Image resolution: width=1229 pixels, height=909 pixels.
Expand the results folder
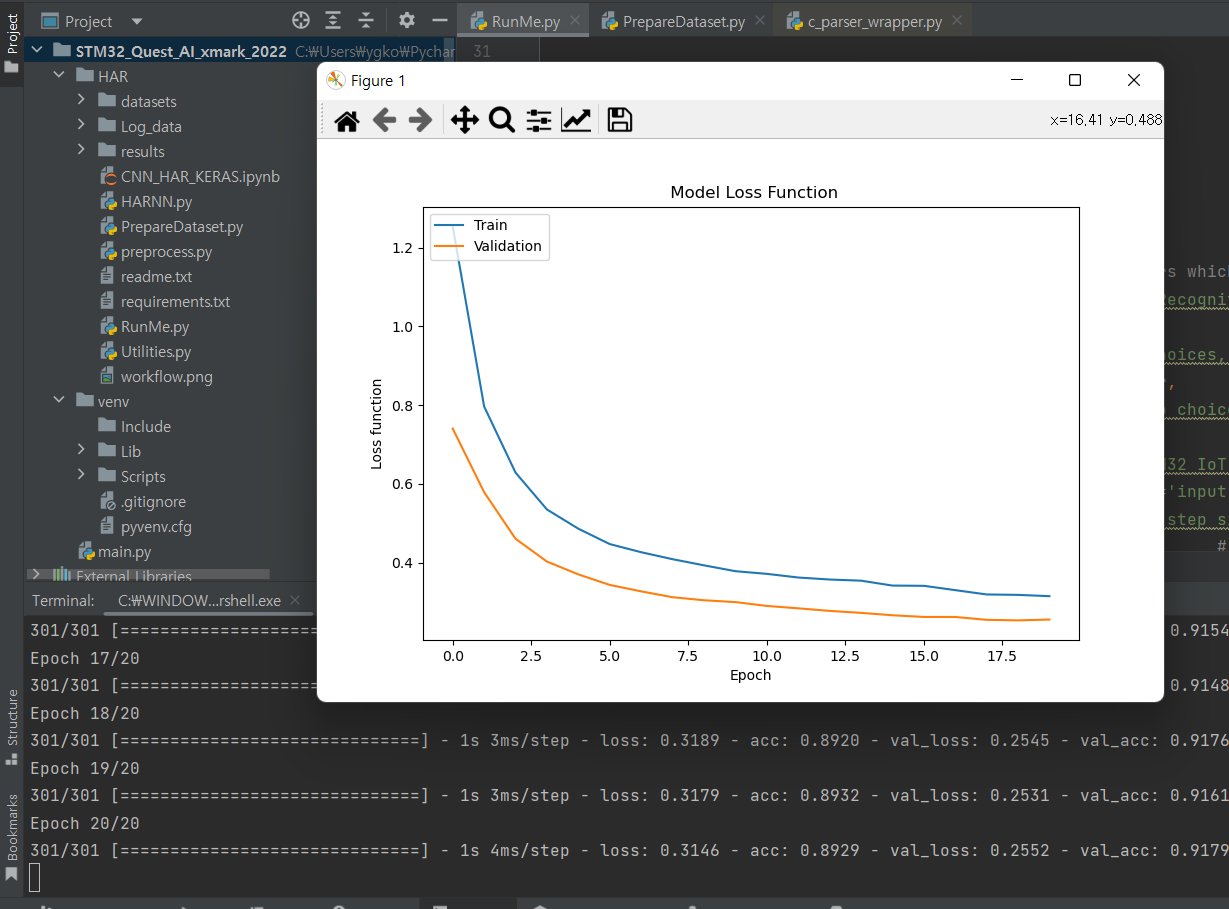point(82,151)
